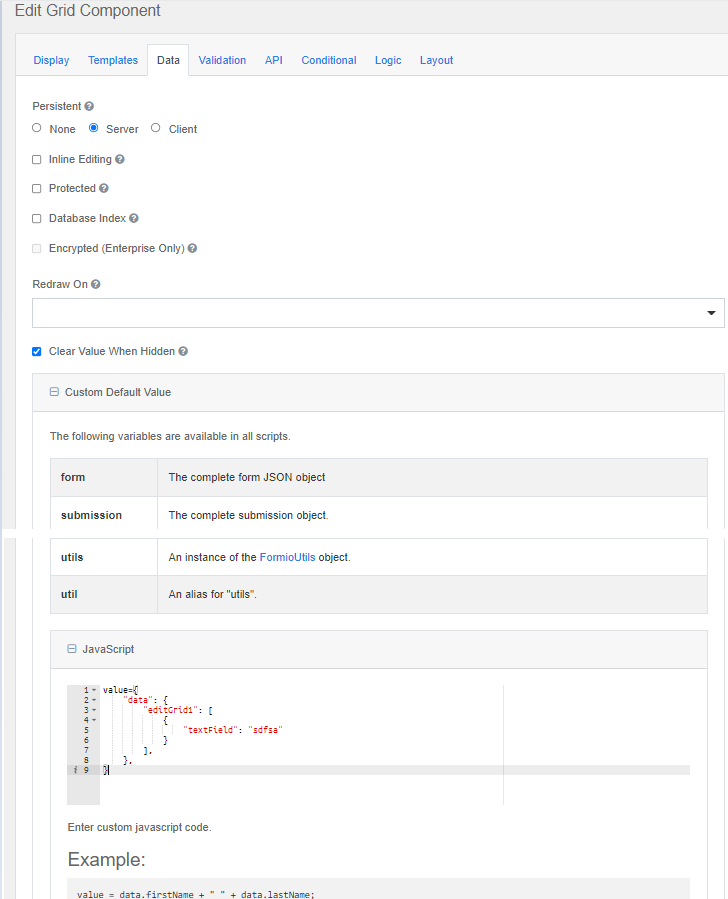Switch to the Validation tab
The width and height of the screenshot is (728, 899).
click(x=222, y=60)
